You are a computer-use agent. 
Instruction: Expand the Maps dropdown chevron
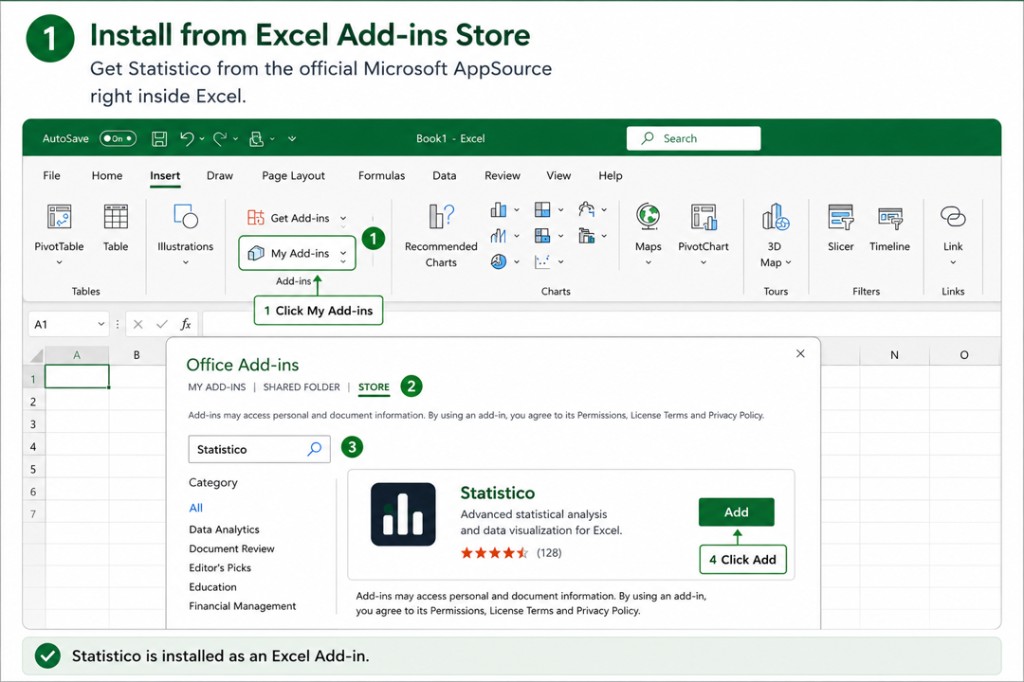click(648, 263)
